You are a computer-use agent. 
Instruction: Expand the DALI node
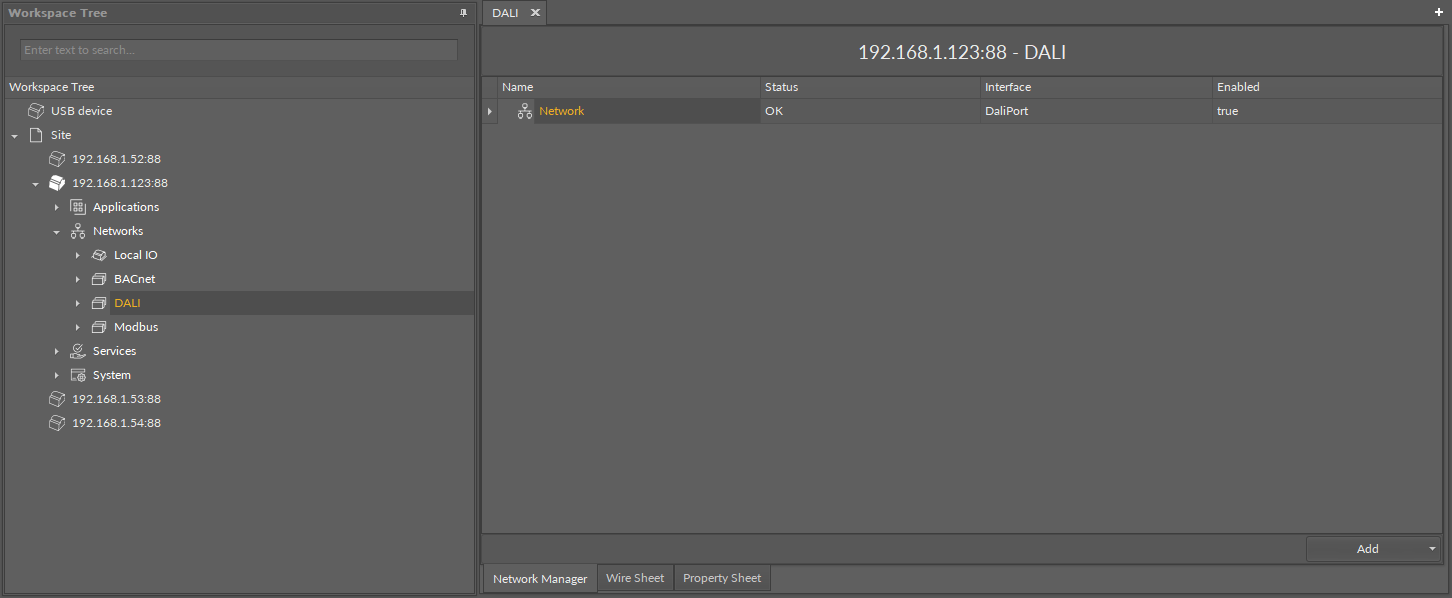point(78,303)
